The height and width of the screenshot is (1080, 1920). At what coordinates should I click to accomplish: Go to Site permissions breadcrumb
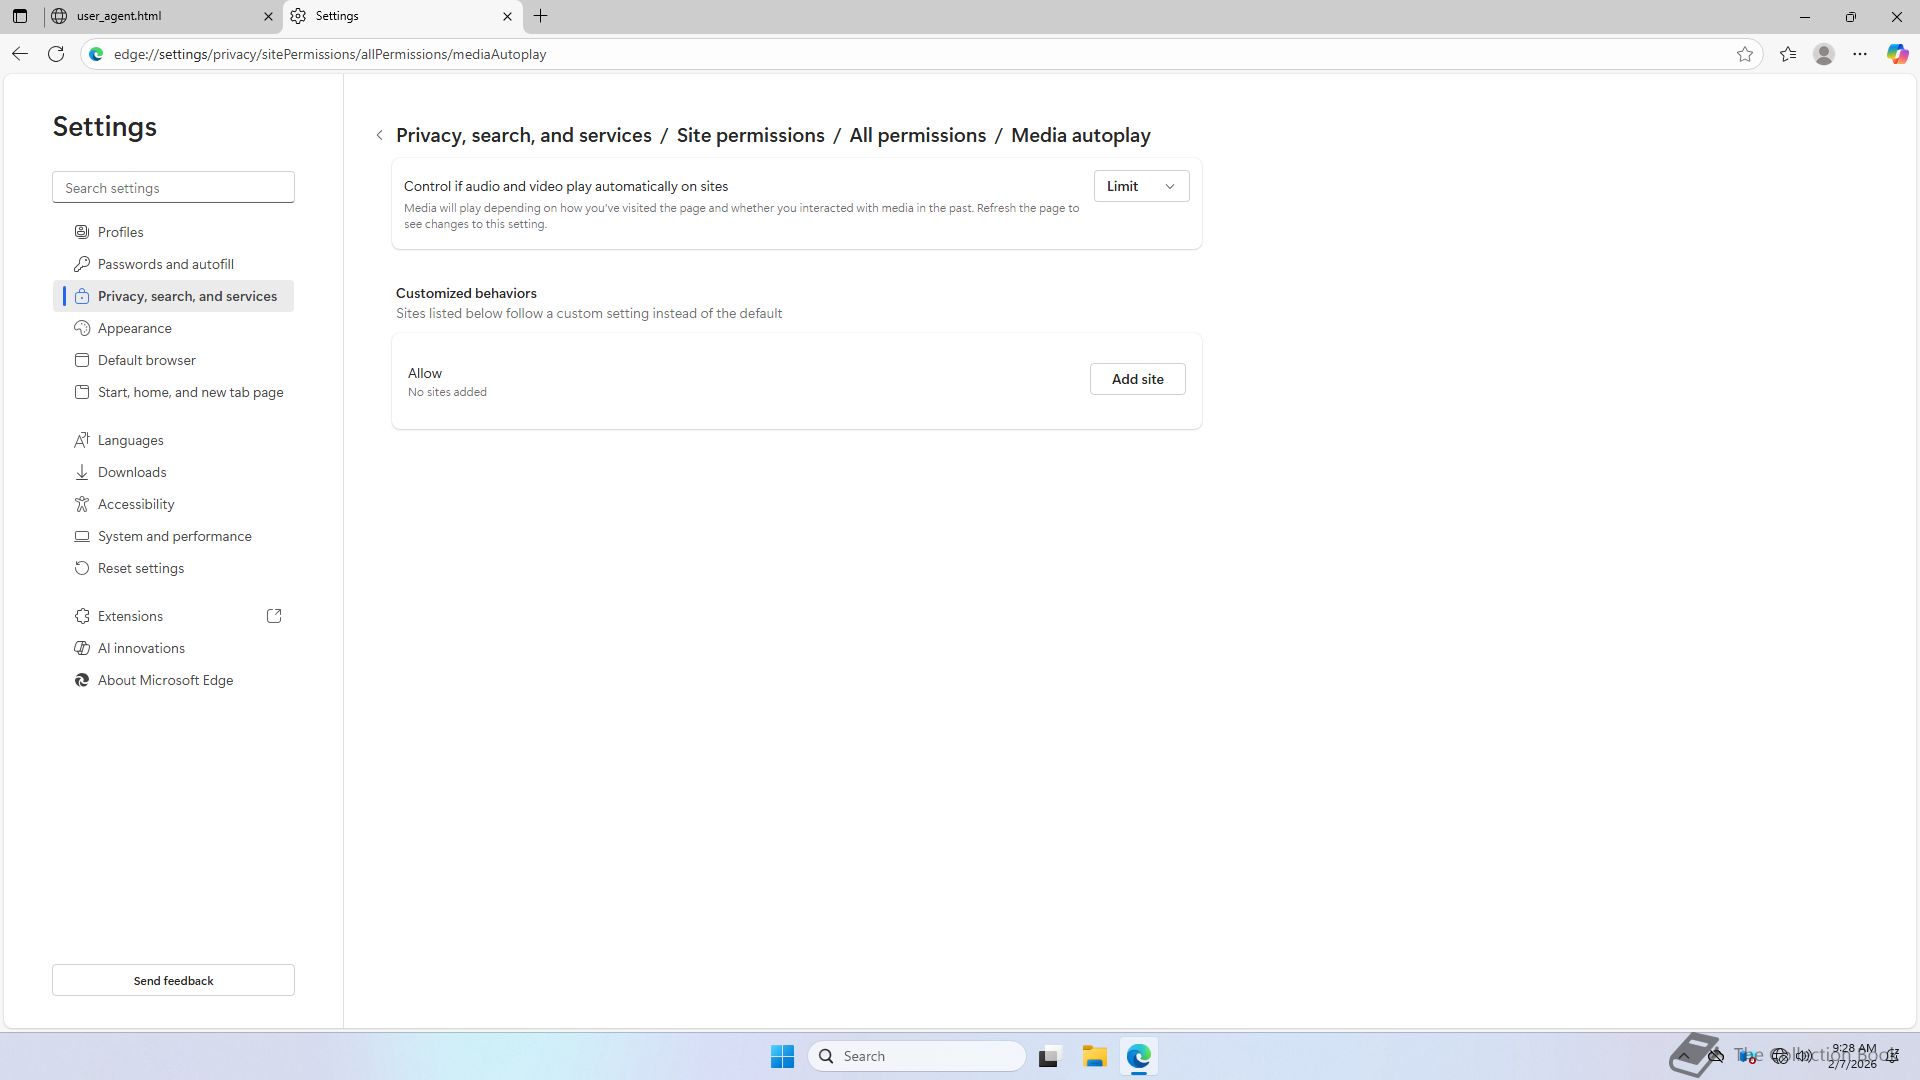click(750, 135)
